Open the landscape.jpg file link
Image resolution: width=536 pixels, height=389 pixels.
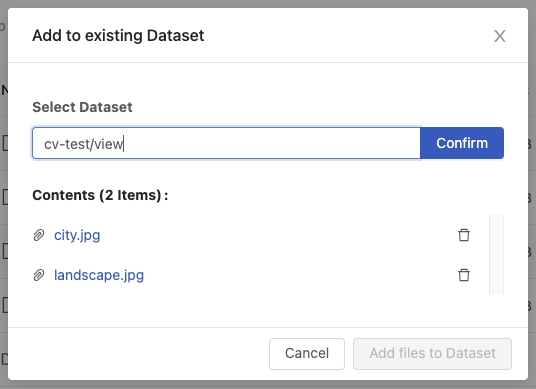(x=99, y=276)
